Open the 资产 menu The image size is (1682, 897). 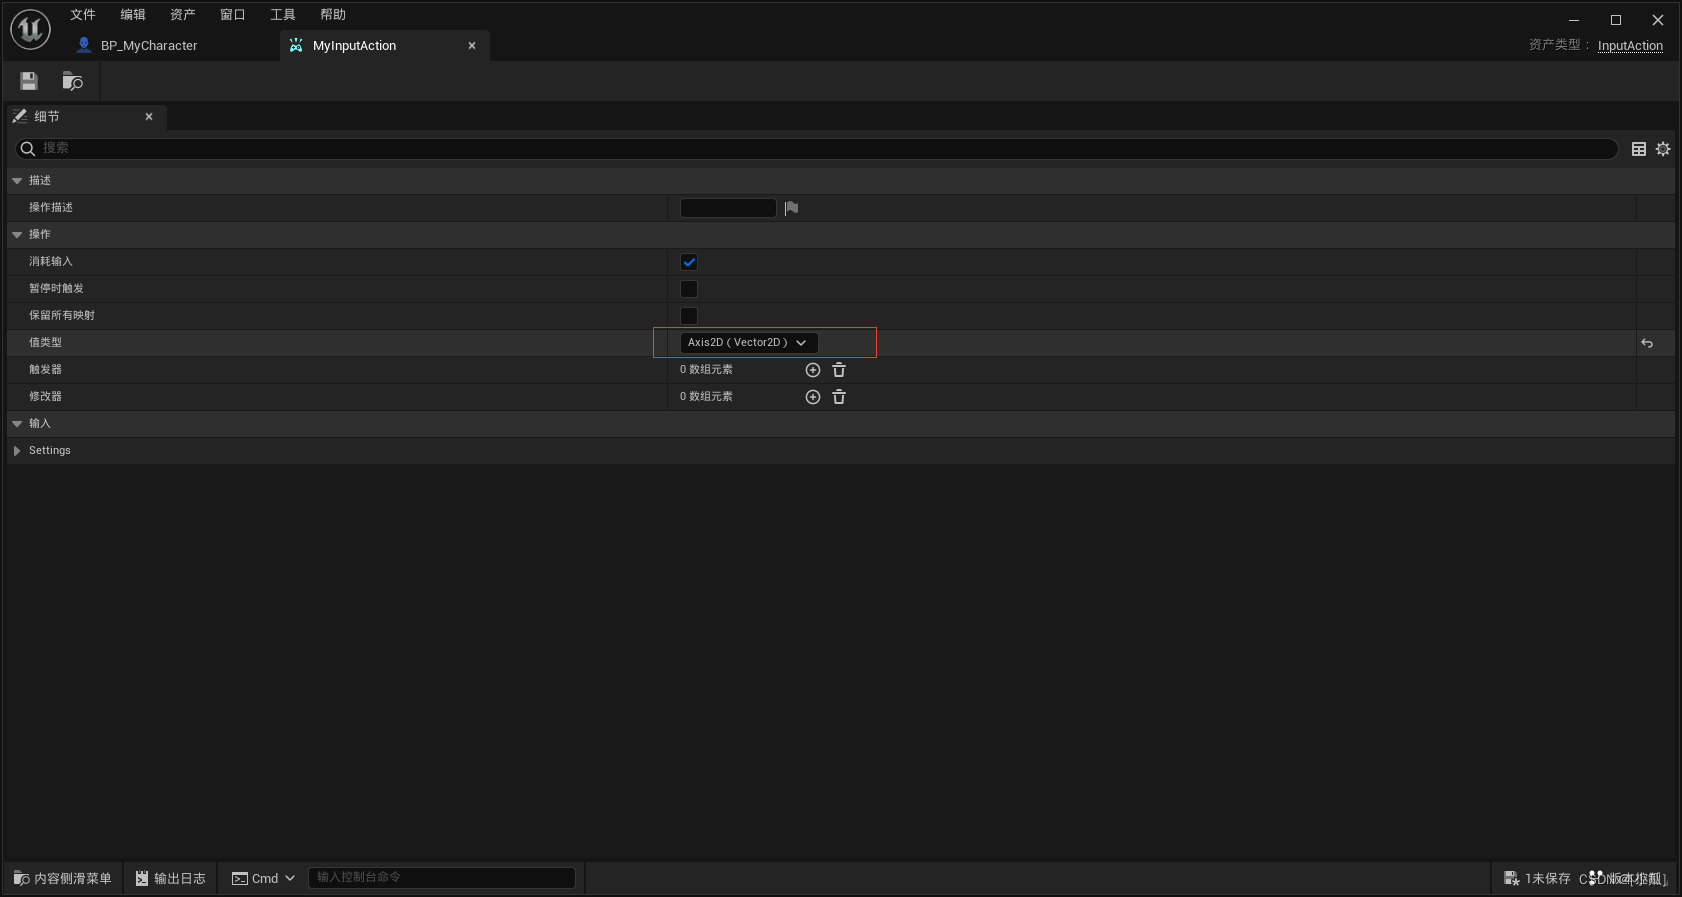click(x=183, y=14)
